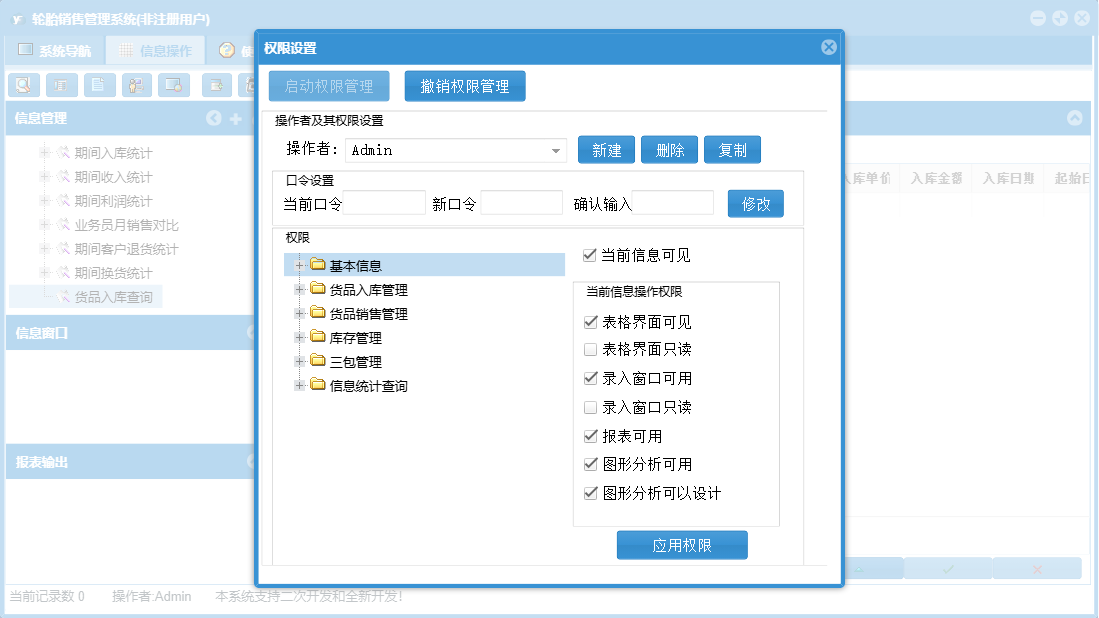Click 删除 to delete the operator

[x=669, y=150]
